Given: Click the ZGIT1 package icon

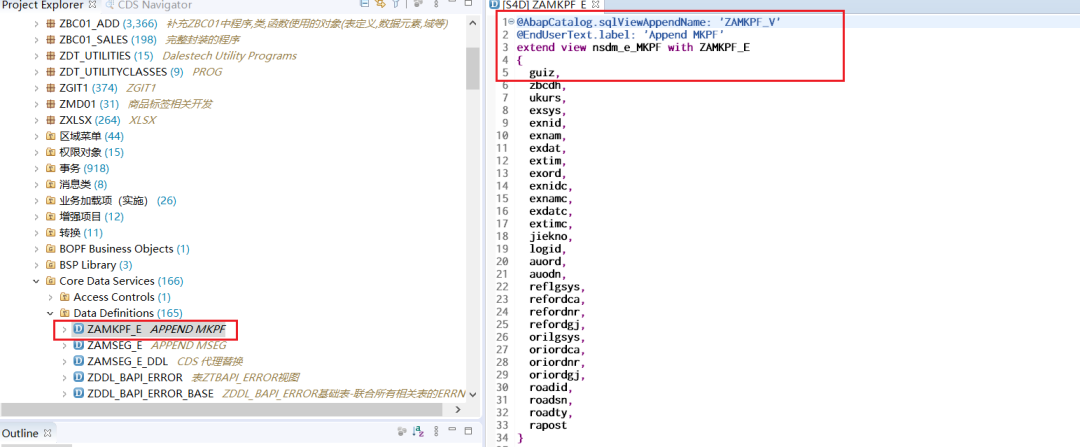Looking at the screenshot, I should 50,87.
